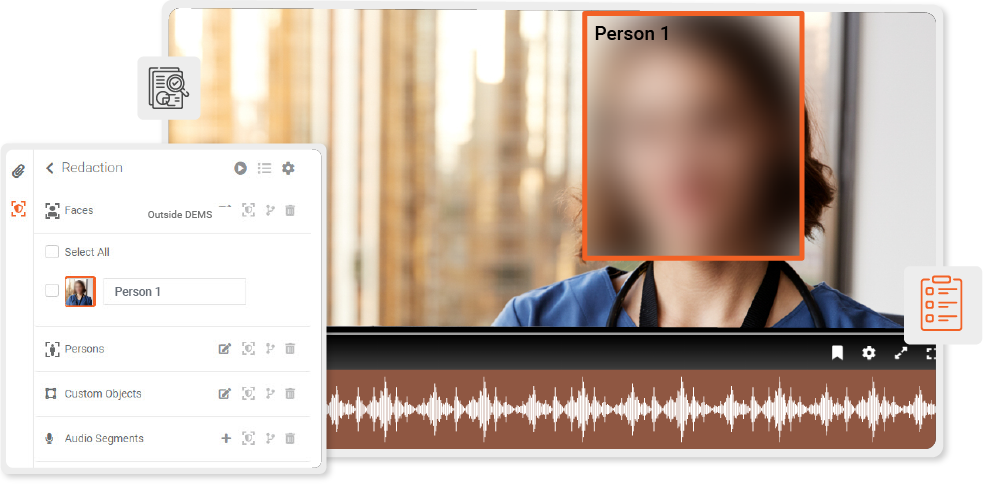Click the Faces section label
Image resolution: width=1000 pixels, height=500 pixels.
point(78,210)
